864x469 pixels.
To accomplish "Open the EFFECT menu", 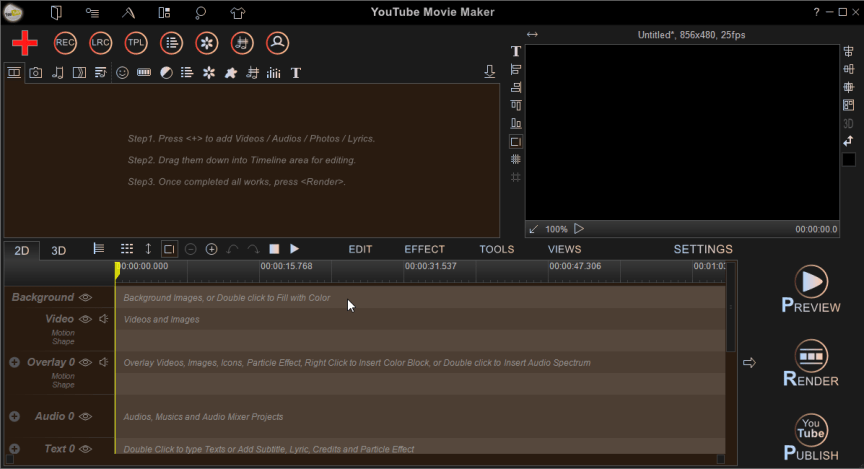I will [x=424, y=249].
